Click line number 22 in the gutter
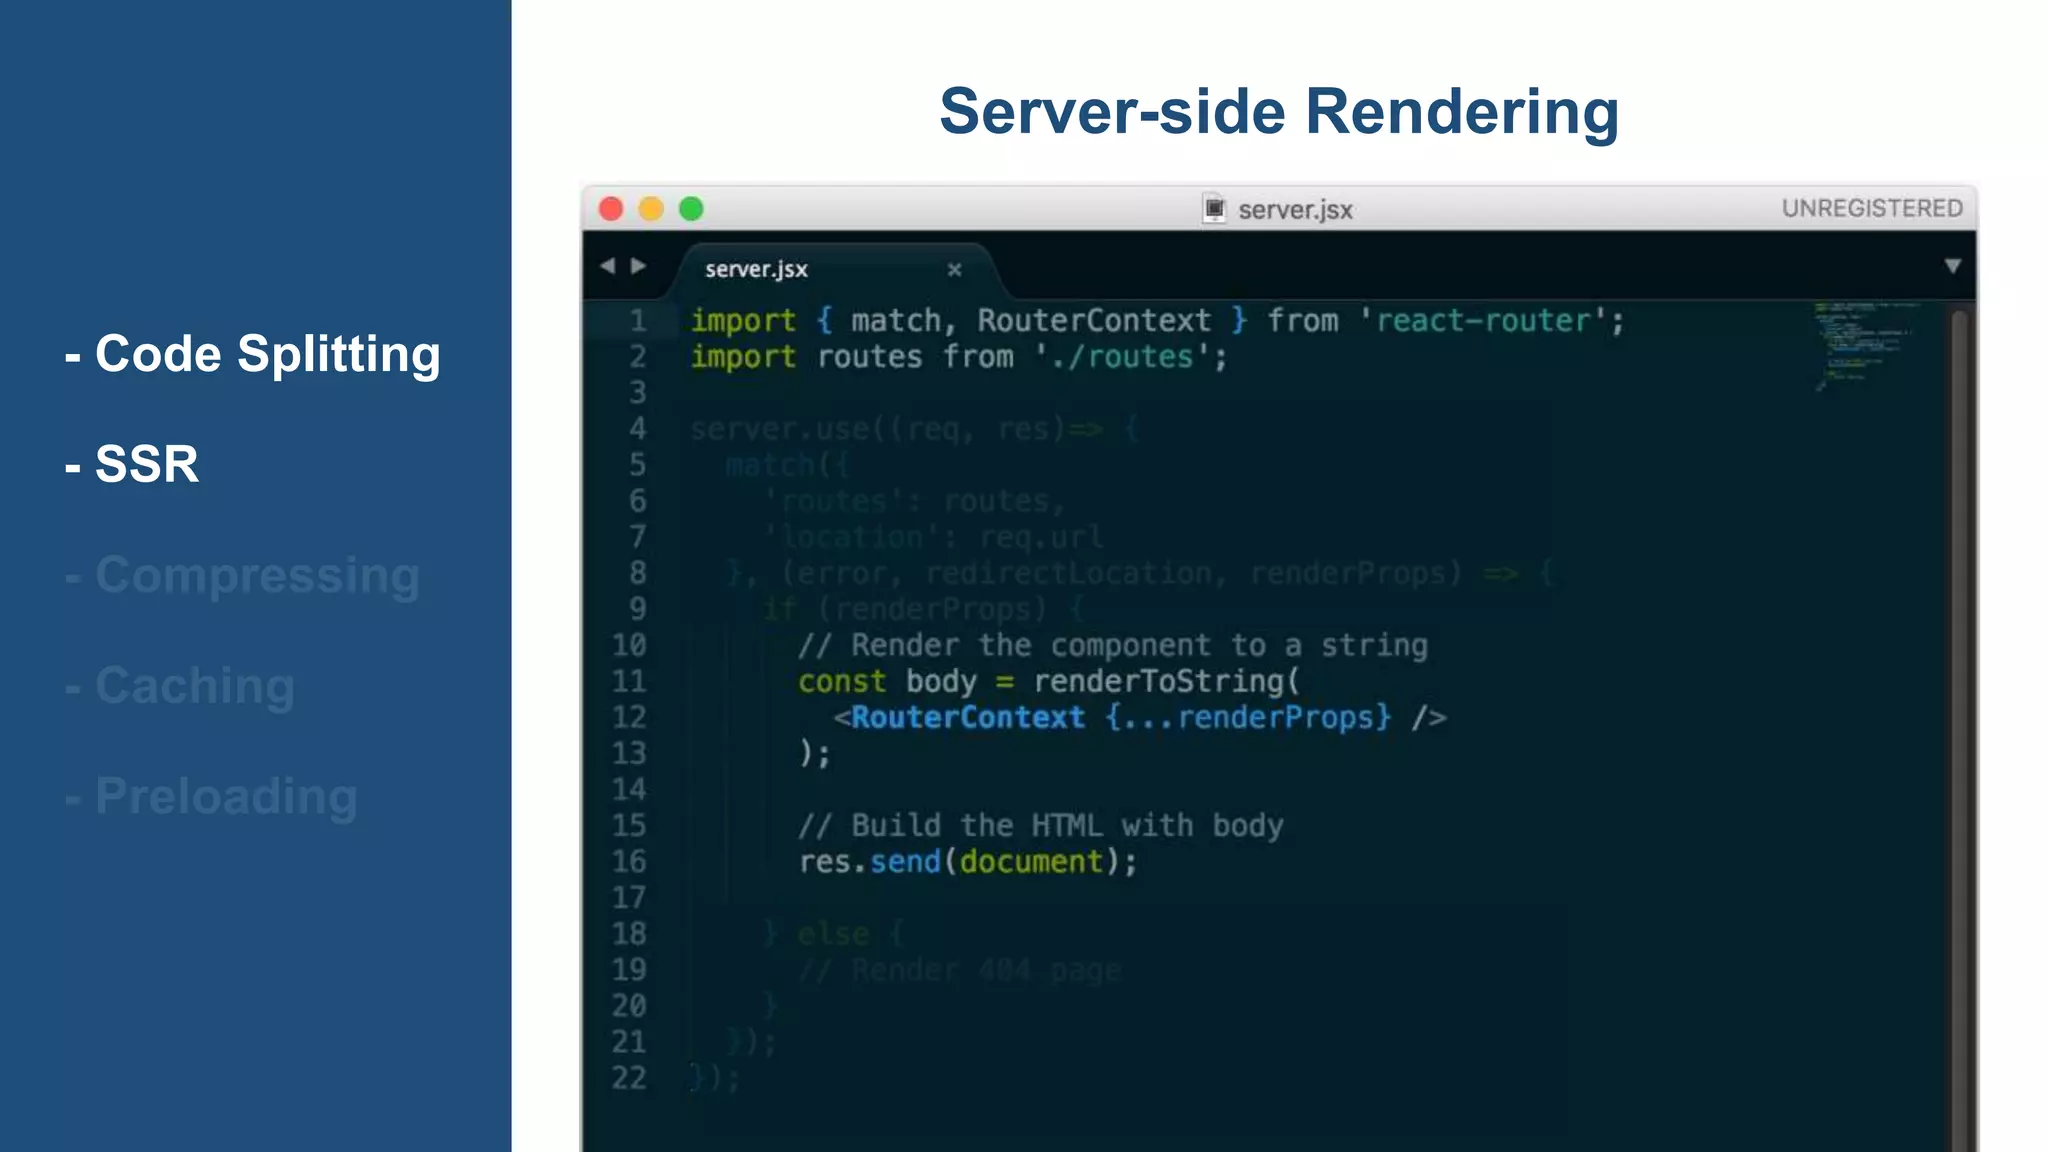2048x1152 pixels. pyautogui.click(x=629, y=1077)
